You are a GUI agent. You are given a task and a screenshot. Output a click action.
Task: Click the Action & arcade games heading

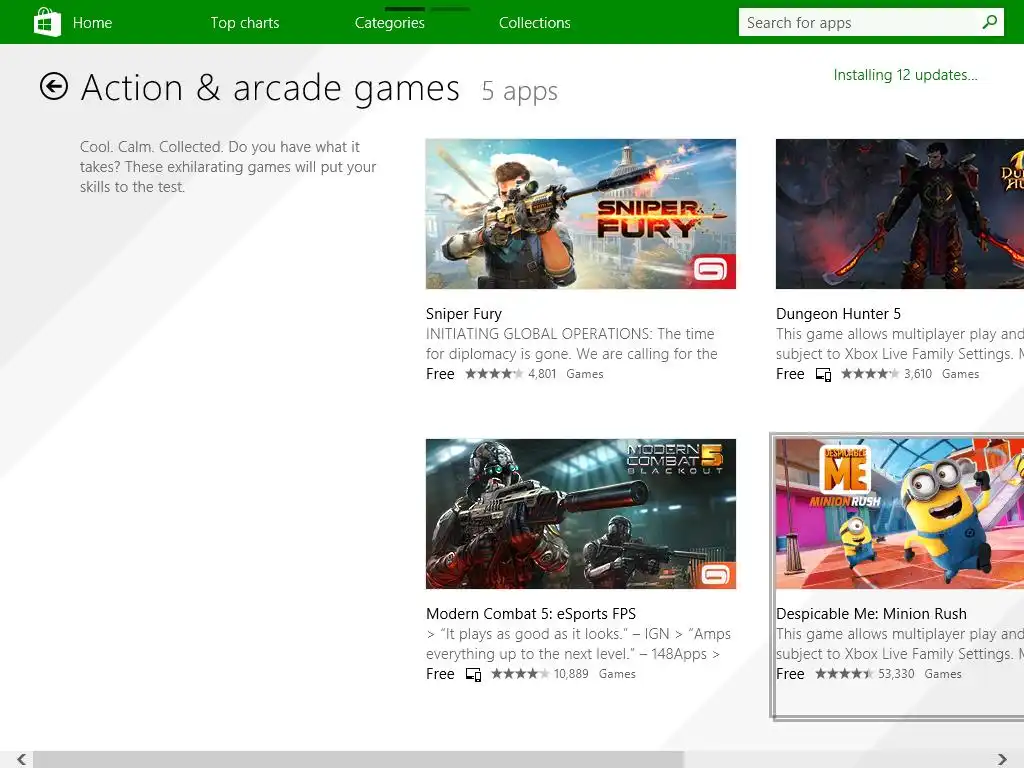[x=270, y=88]
